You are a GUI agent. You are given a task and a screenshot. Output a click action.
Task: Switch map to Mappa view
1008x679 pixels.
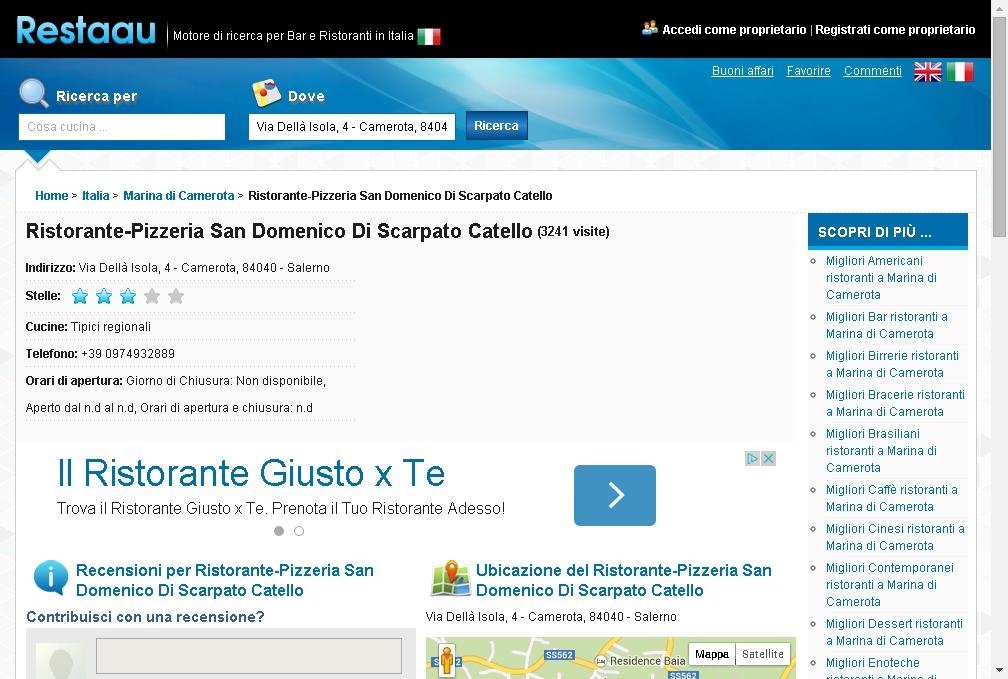click(712, 654)
